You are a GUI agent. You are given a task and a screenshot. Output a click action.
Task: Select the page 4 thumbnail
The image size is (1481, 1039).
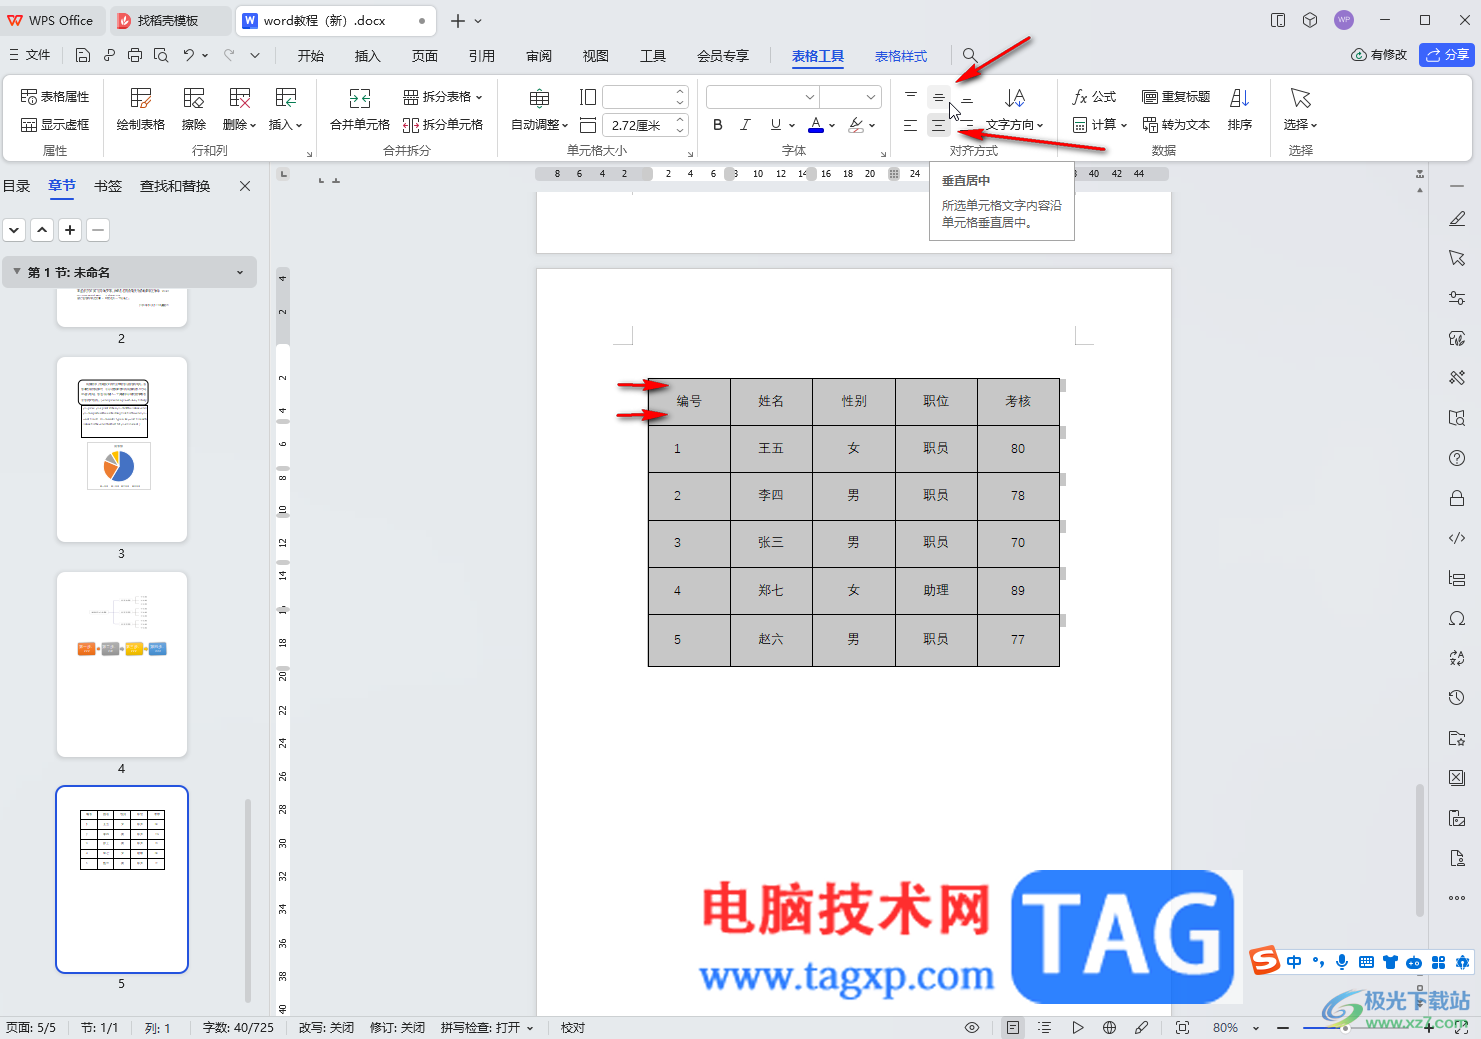[122, 664]
